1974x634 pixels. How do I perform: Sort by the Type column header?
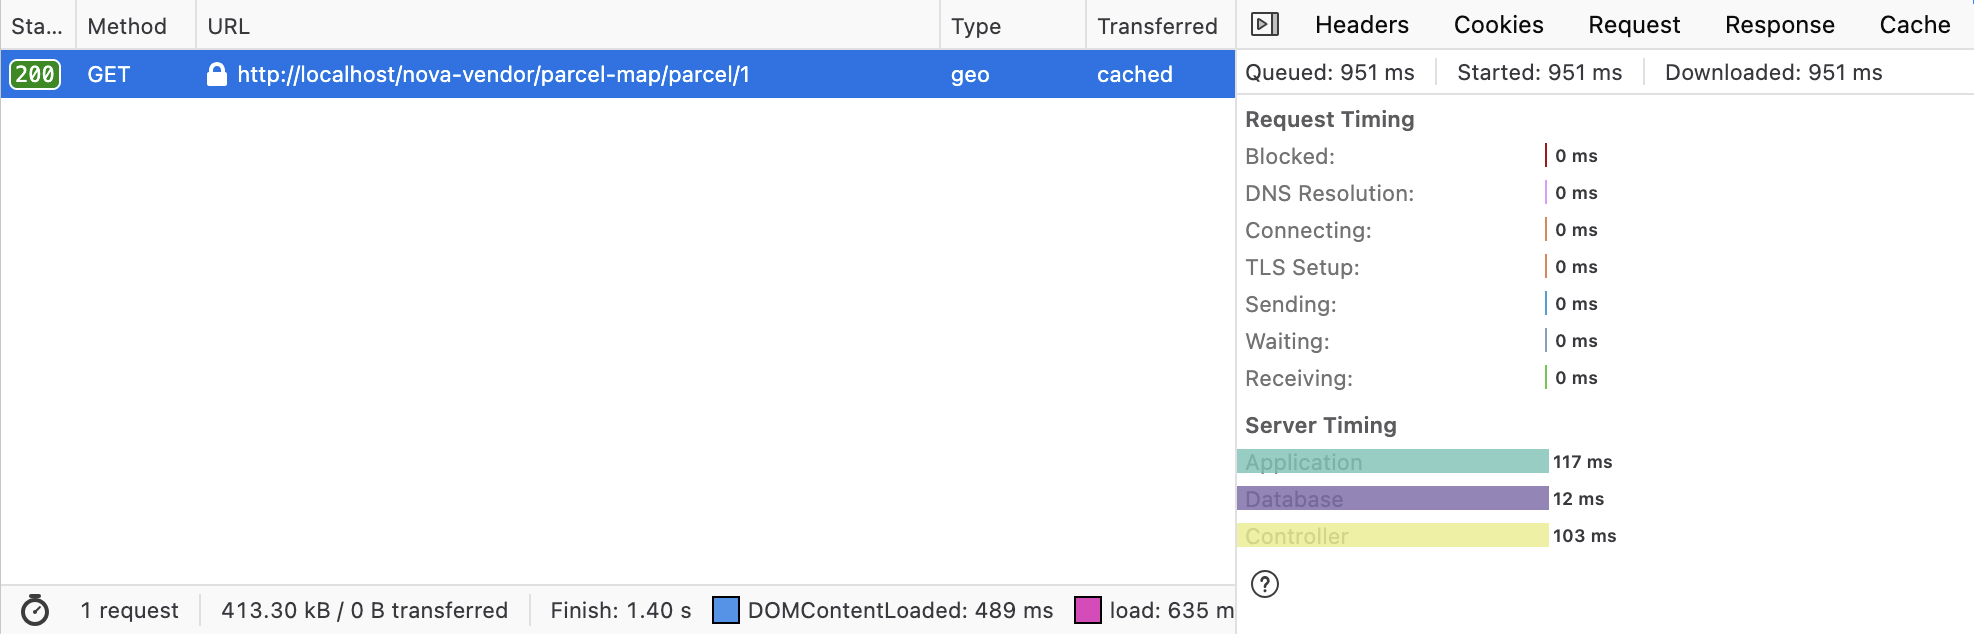tap(976, 26)
